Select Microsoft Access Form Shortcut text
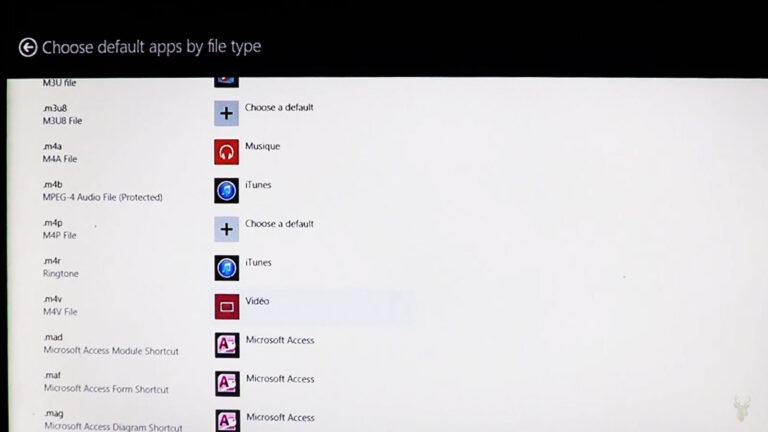Image resolution: width=768 pixels, height=432 pixels. (x=106, y=389)
